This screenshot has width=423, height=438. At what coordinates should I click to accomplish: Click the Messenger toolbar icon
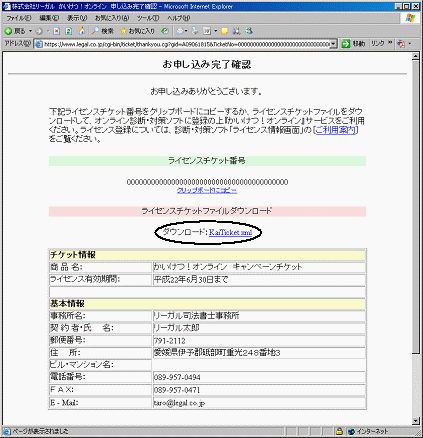tap(249, 31)
